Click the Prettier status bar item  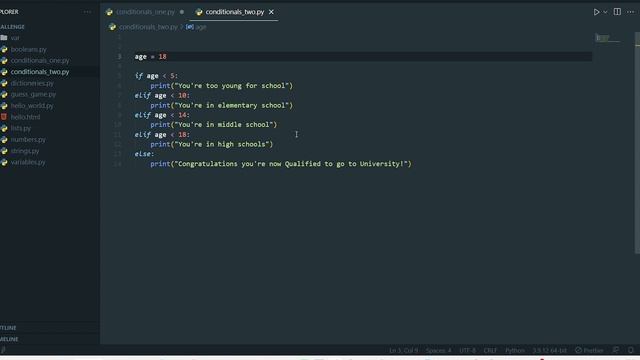[589, 350]
